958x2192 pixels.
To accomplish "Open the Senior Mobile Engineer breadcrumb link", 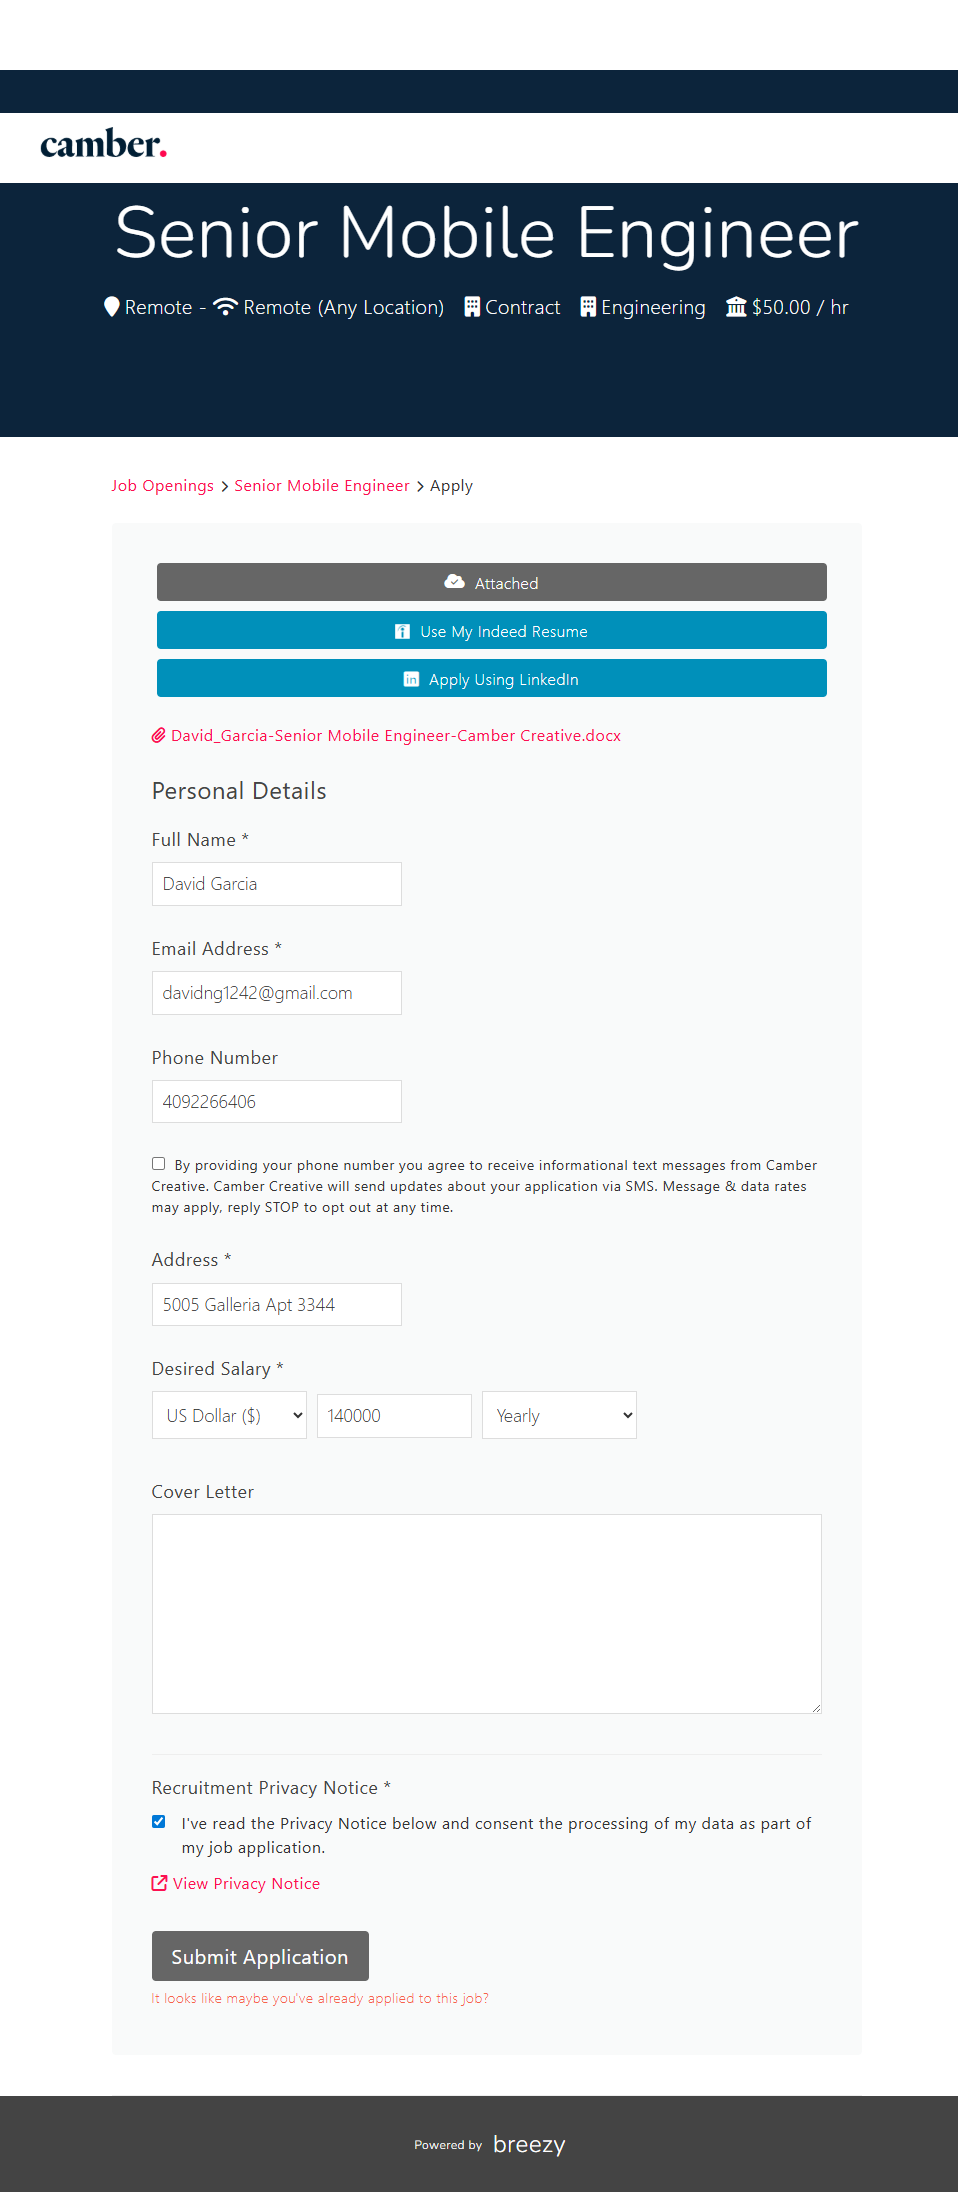I will (321, 486).
